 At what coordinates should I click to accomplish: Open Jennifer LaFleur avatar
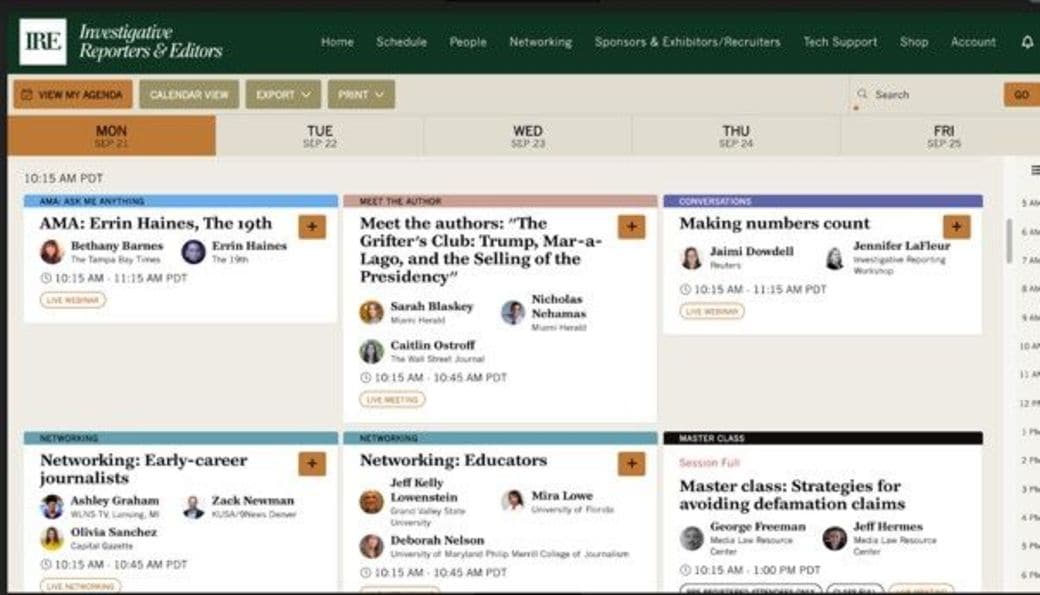834,257
